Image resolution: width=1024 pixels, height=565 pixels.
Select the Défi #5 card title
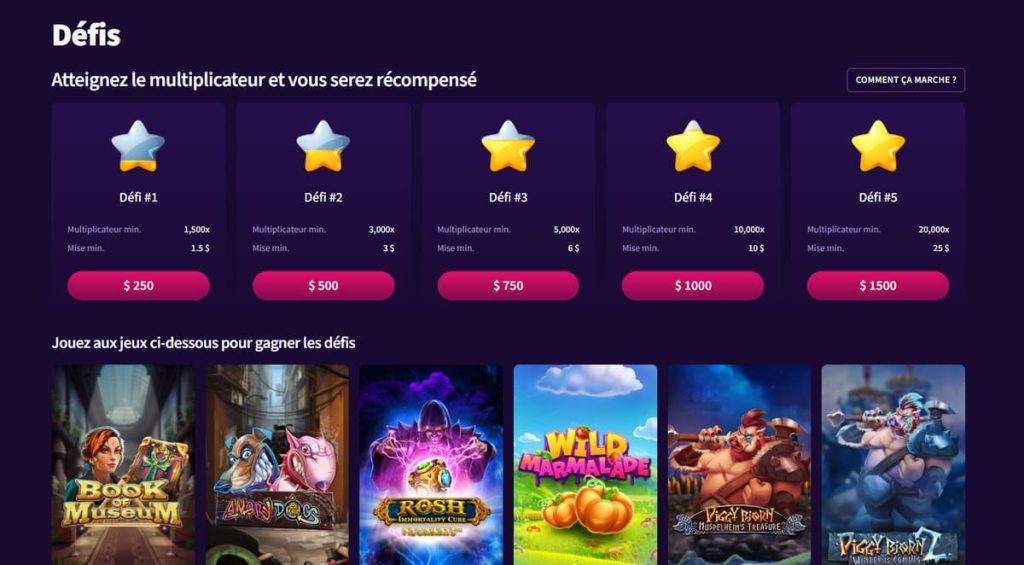click(878, 197)
